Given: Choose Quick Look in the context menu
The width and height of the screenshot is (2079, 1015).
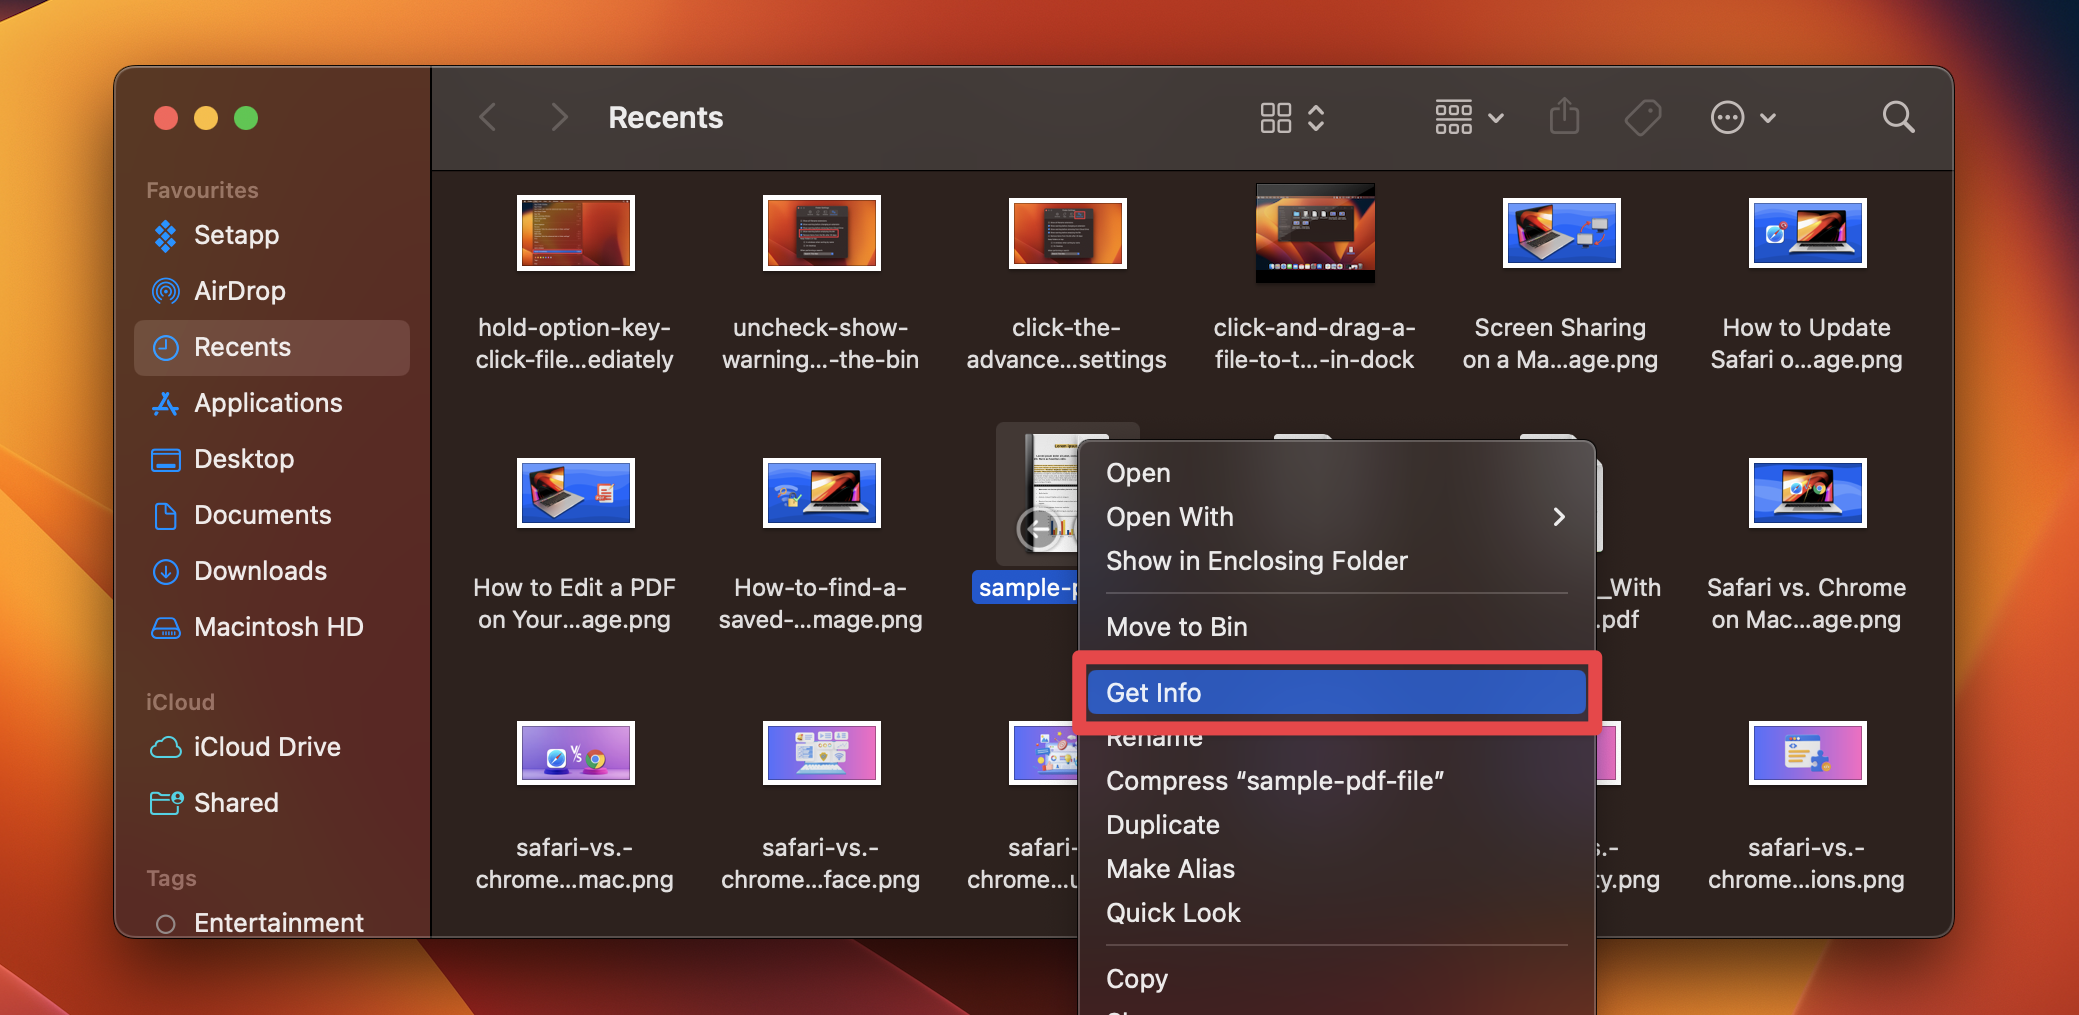Looking at the screenshot, I should pos(1173,912).
